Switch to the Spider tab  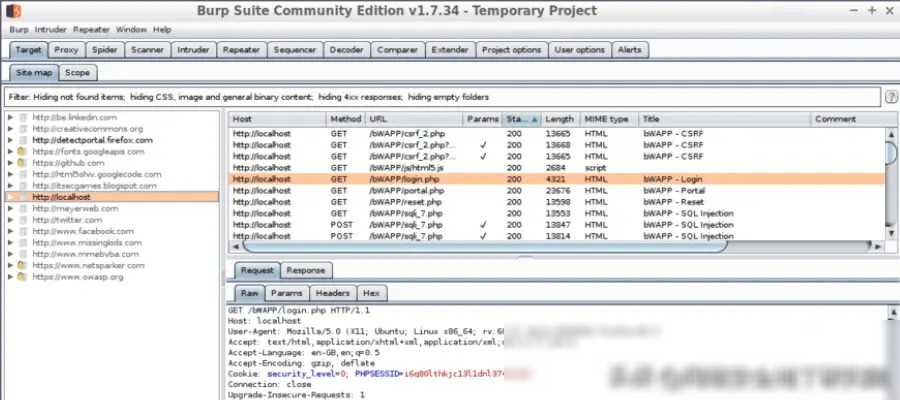[x=104, y=50]
